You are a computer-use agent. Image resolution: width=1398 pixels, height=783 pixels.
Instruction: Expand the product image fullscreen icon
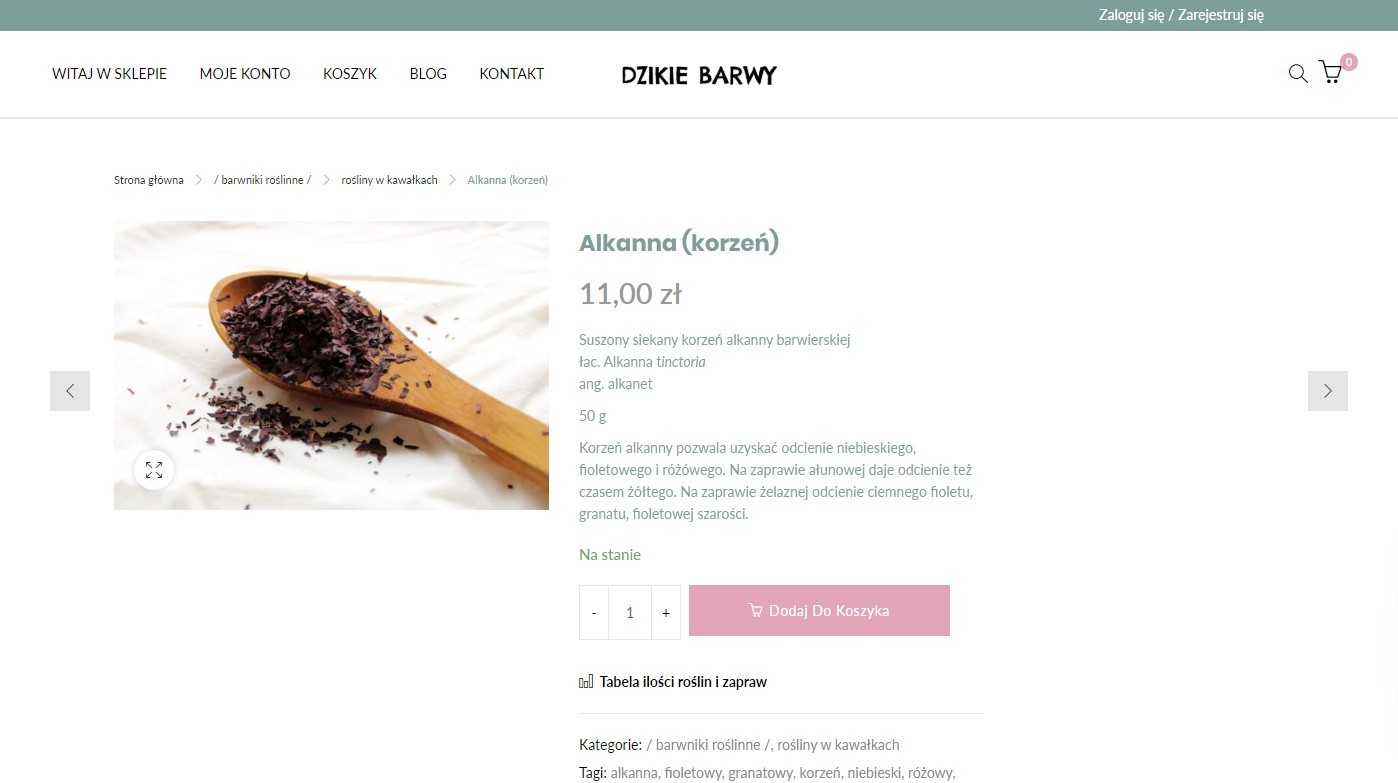(x=154, y=470)
